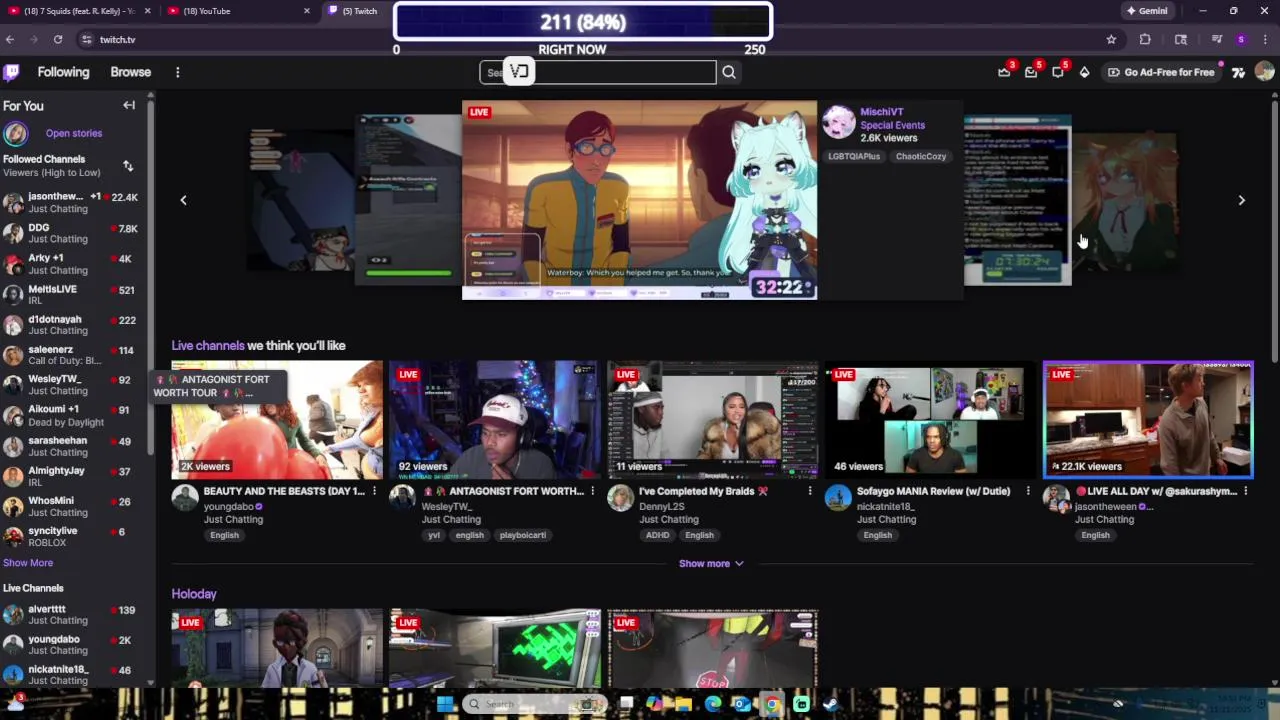
Task: Click the playboicarti tag
Action: tap(523, 535)
